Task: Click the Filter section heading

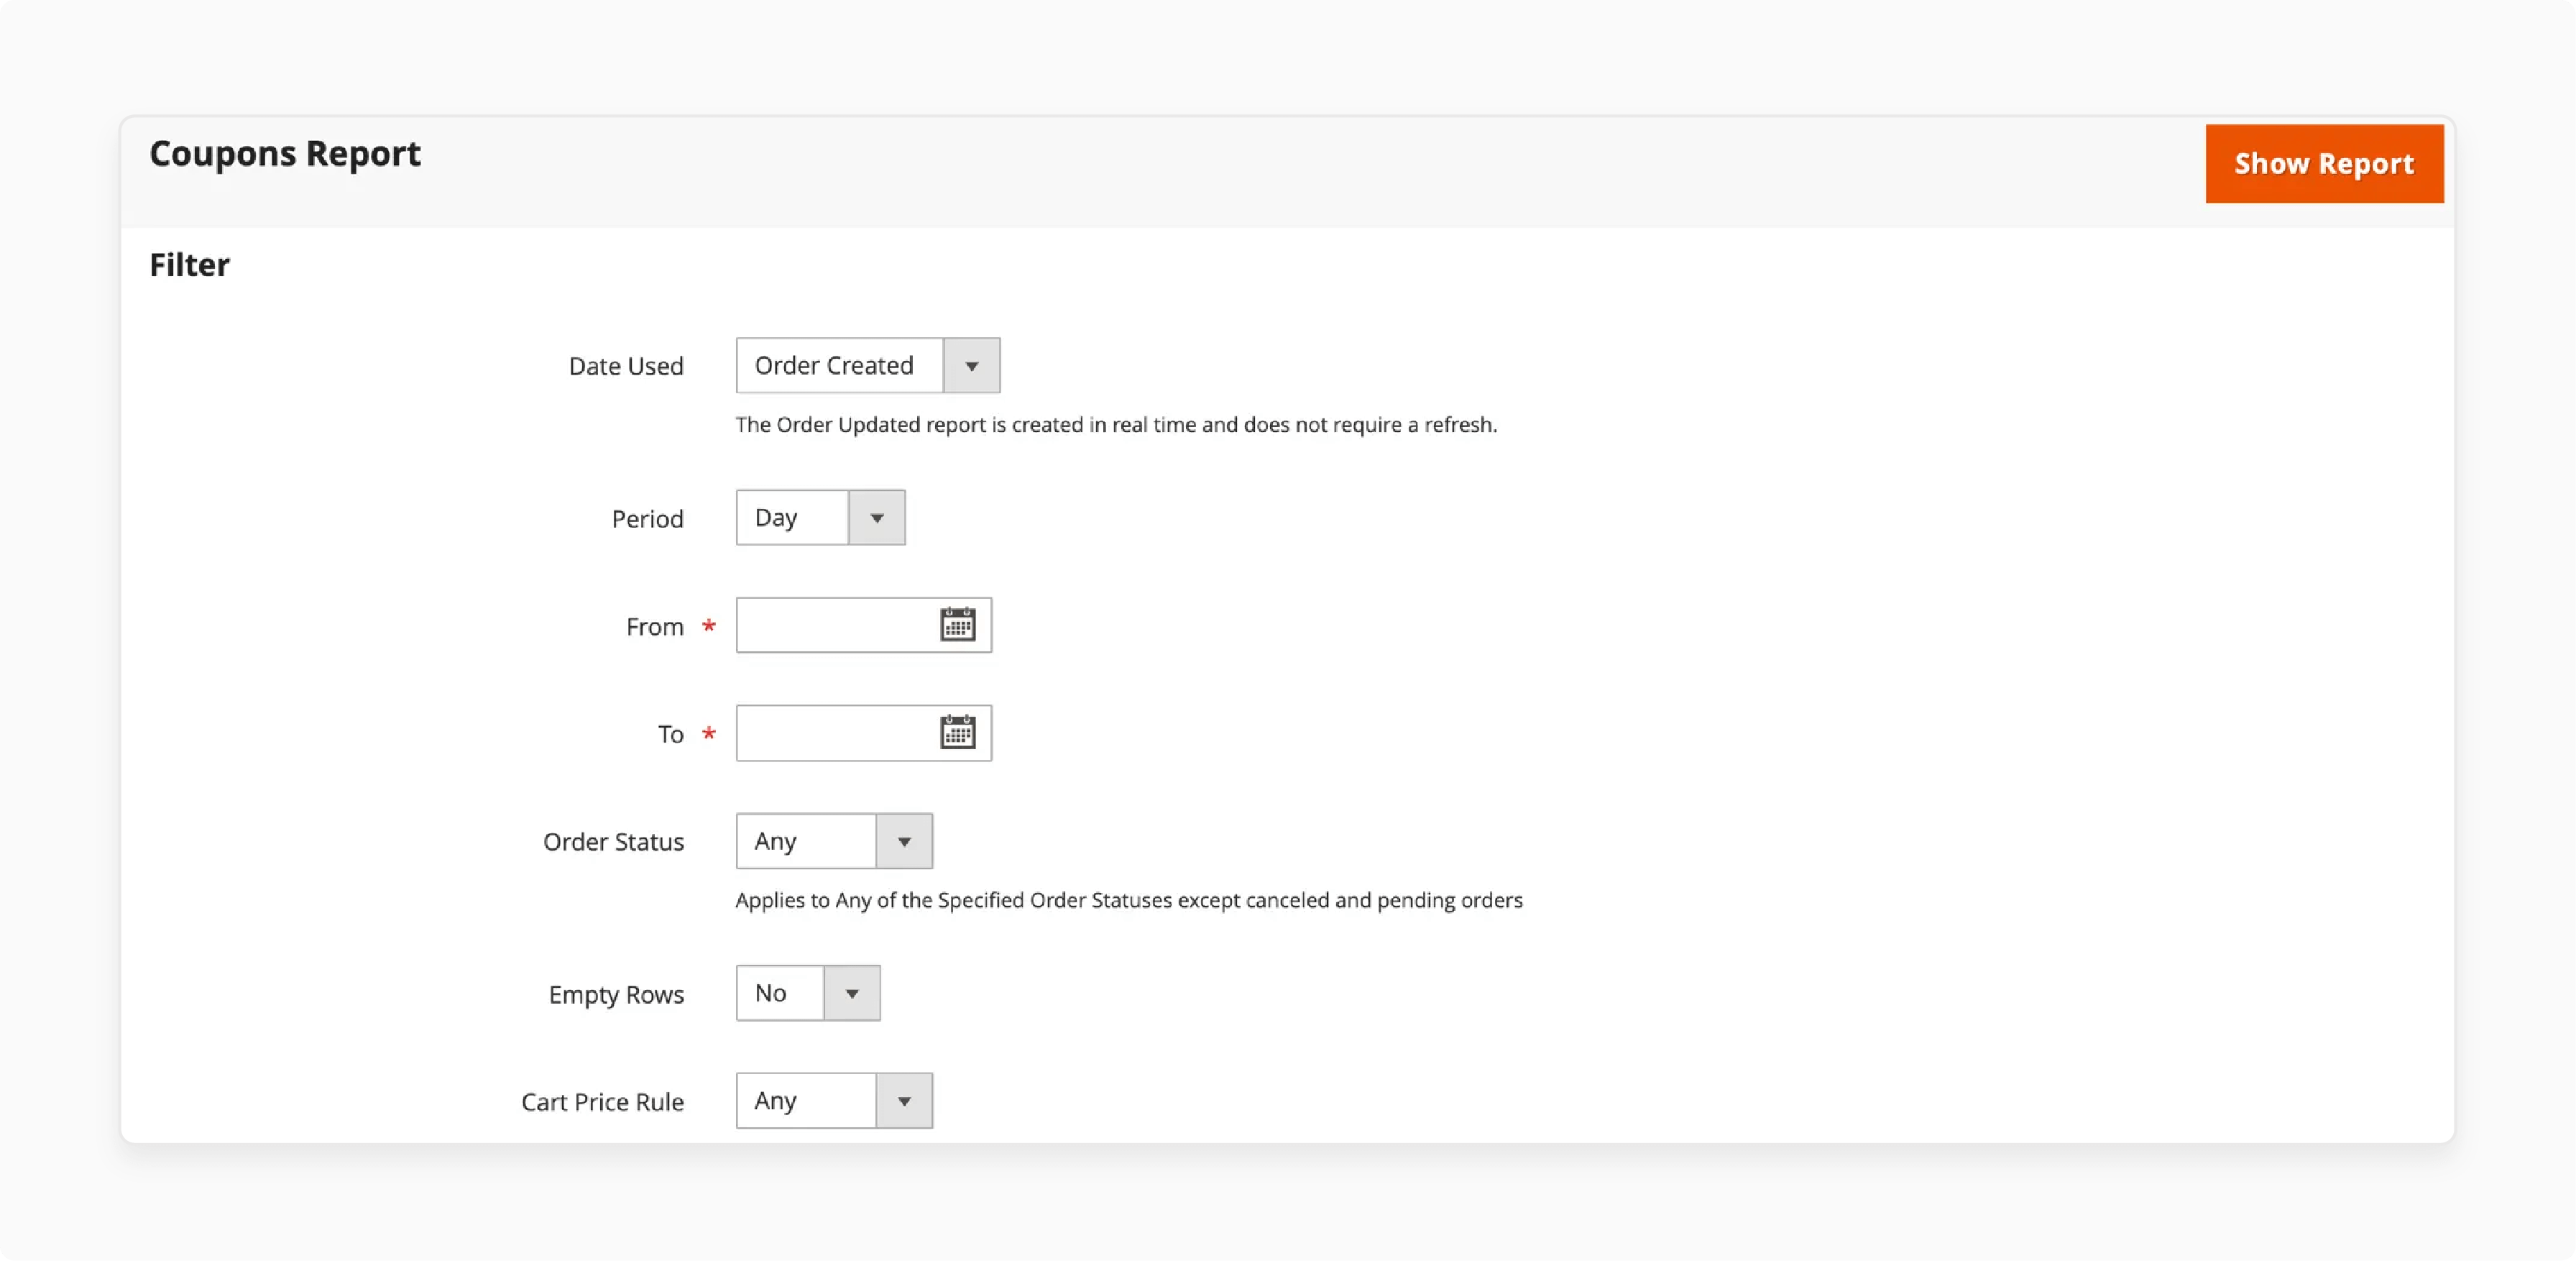Action: point(189,265)
